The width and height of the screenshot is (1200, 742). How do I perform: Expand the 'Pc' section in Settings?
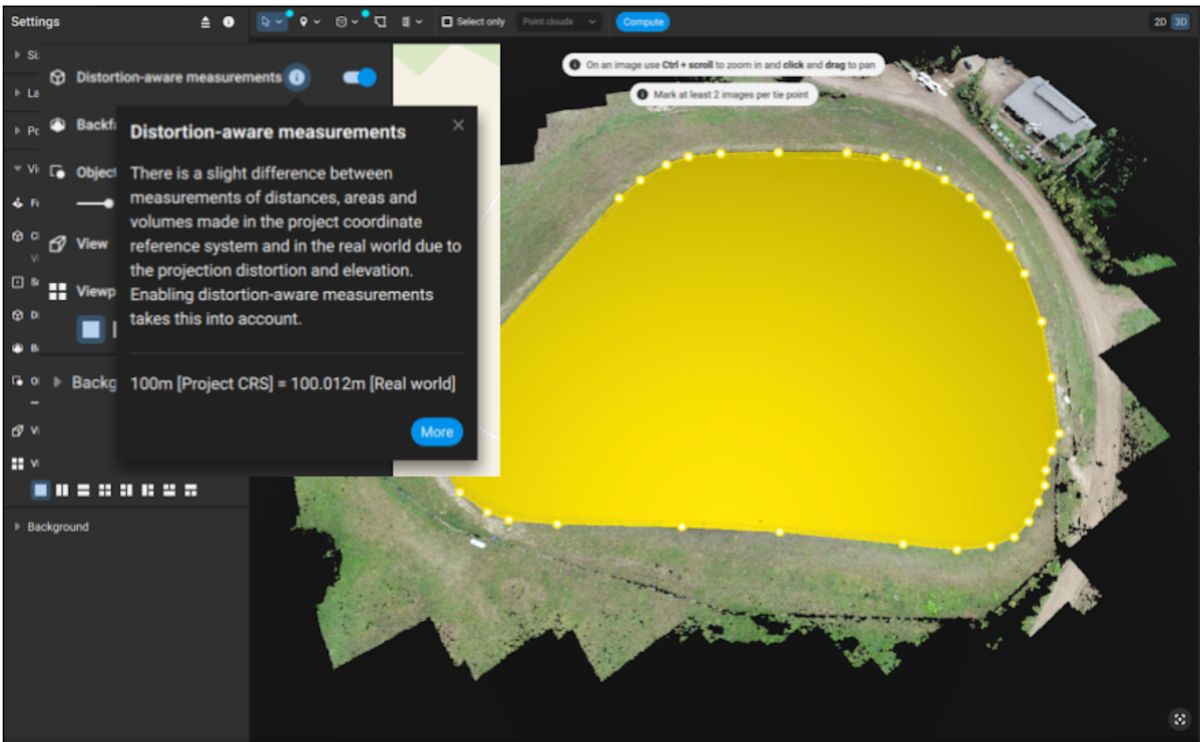tap(18, 131)
